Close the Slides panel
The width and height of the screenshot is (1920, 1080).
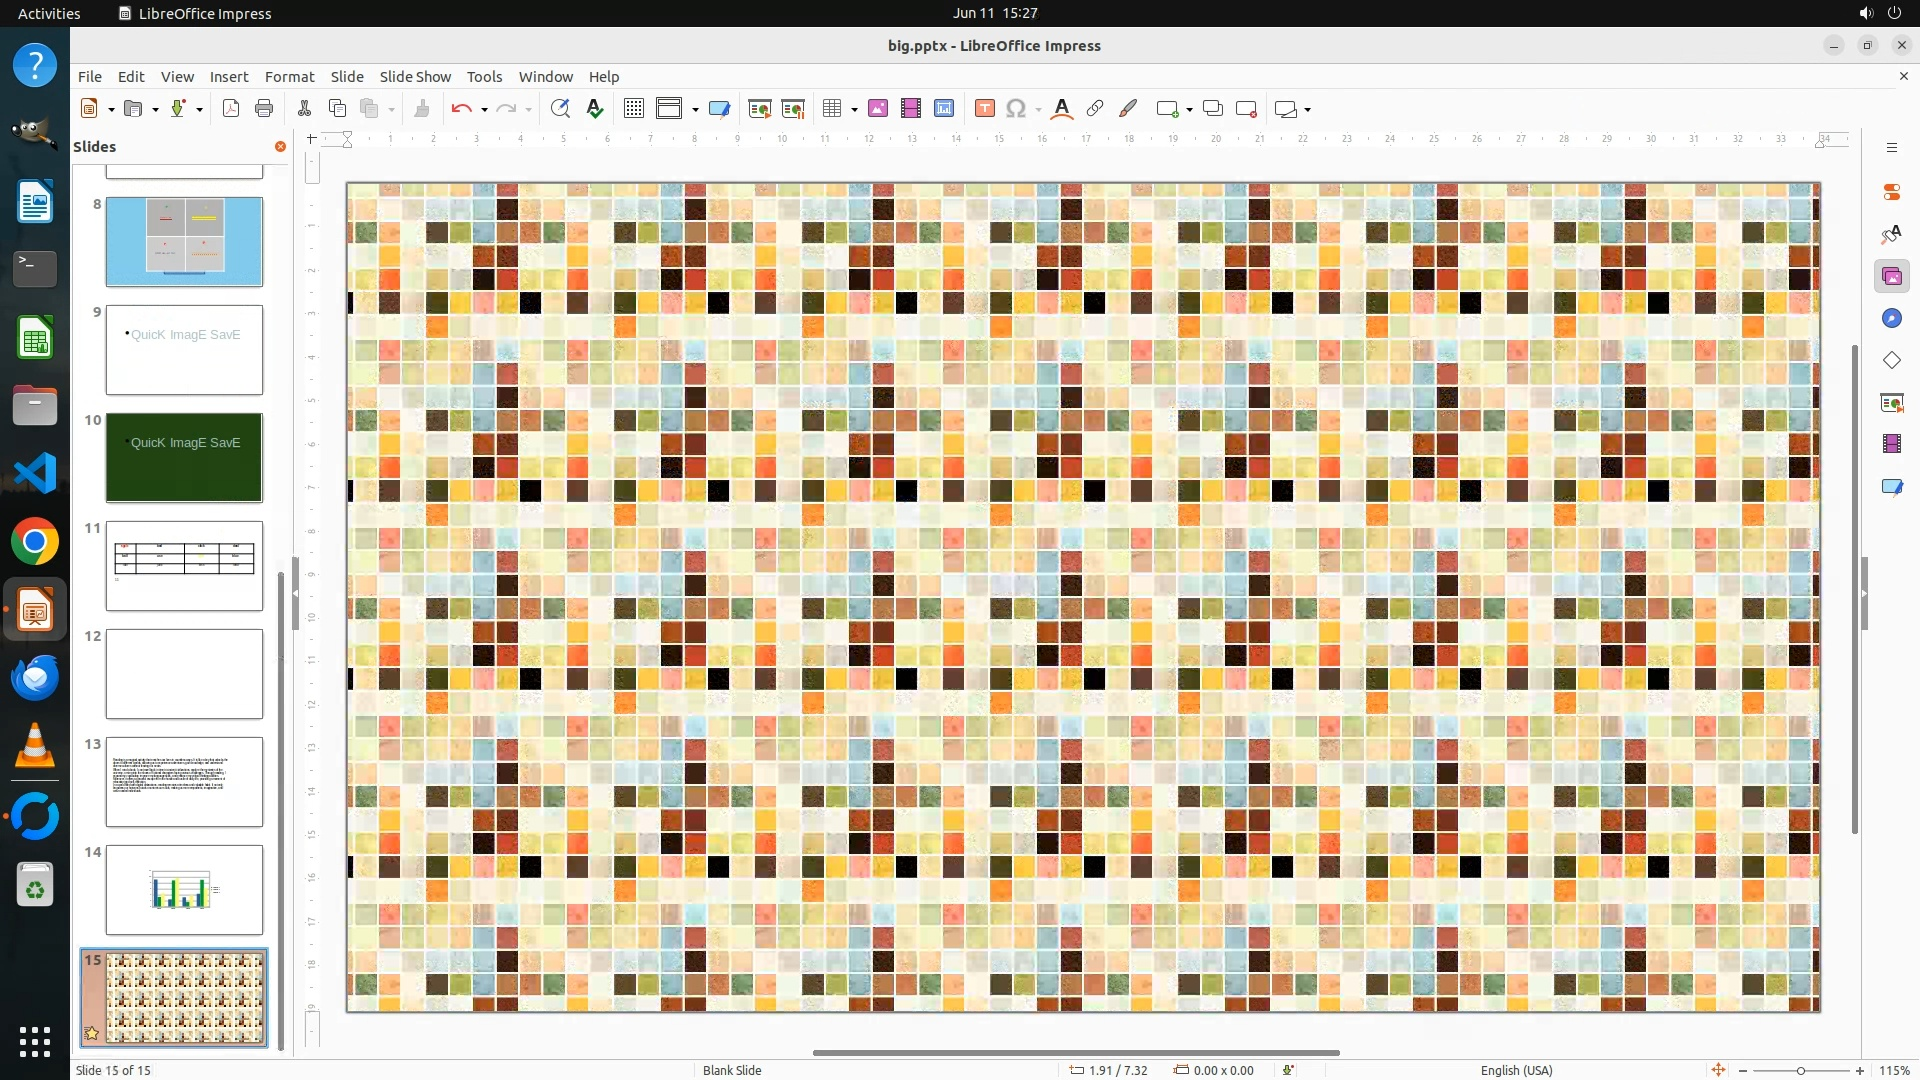click(x=280, y=146)
